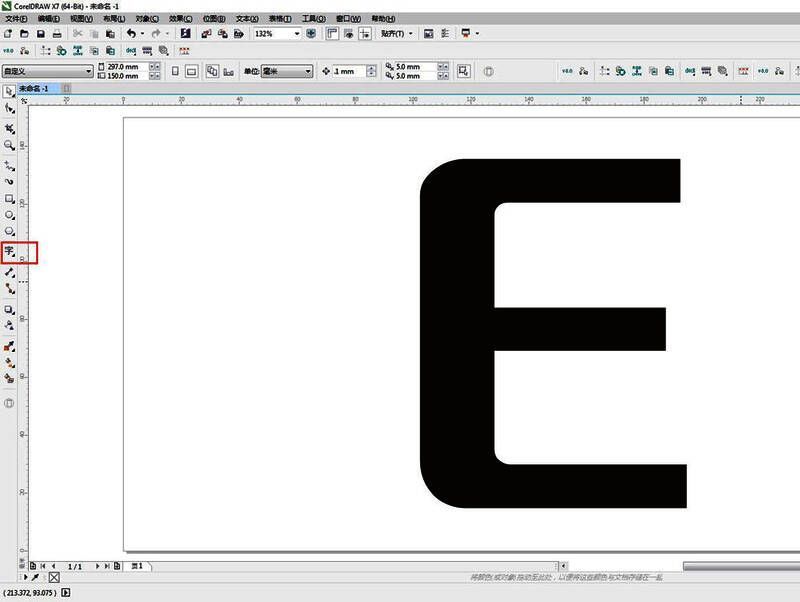Select the Pick tool arrow
The width and height of the screenshot is (800, 602).
(x=10, y=92)
